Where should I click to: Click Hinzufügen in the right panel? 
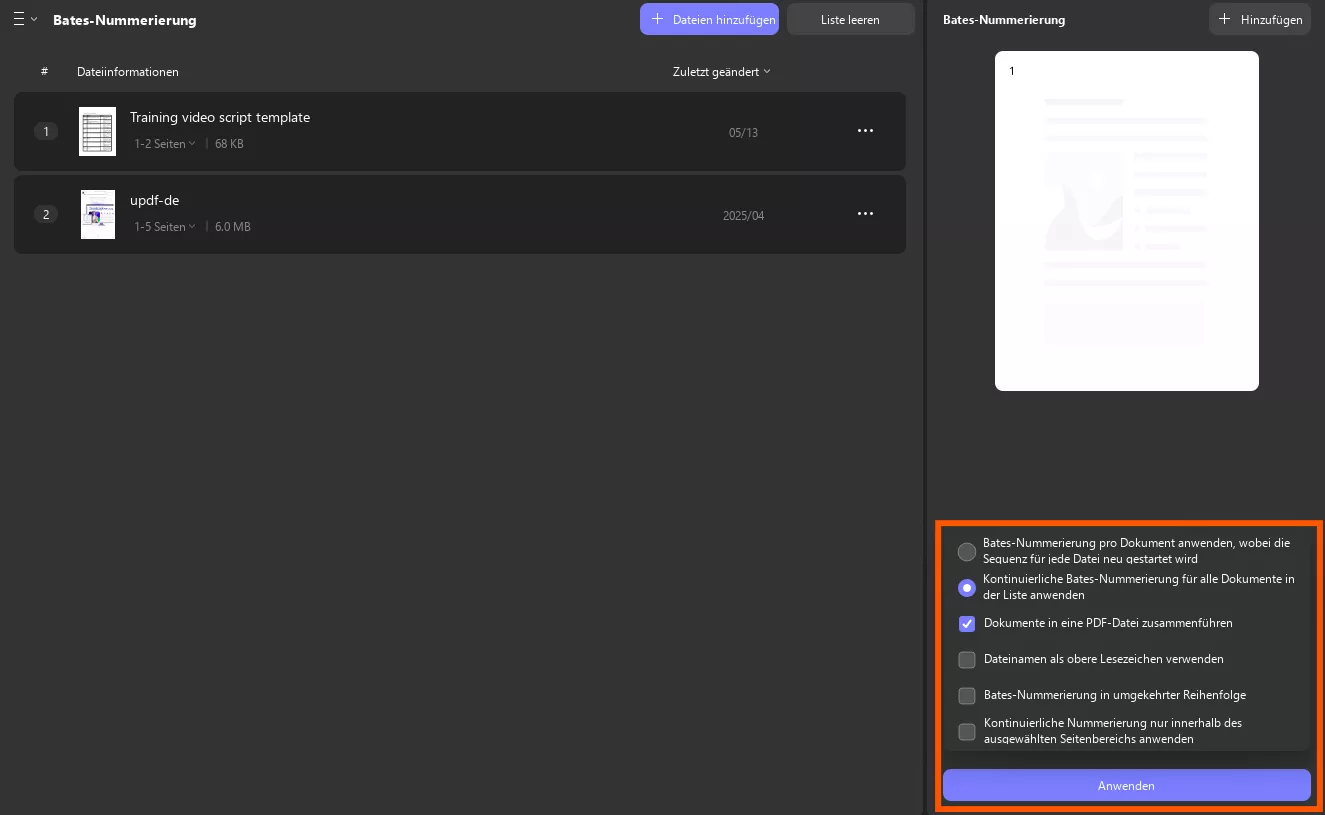point(1260,19)
